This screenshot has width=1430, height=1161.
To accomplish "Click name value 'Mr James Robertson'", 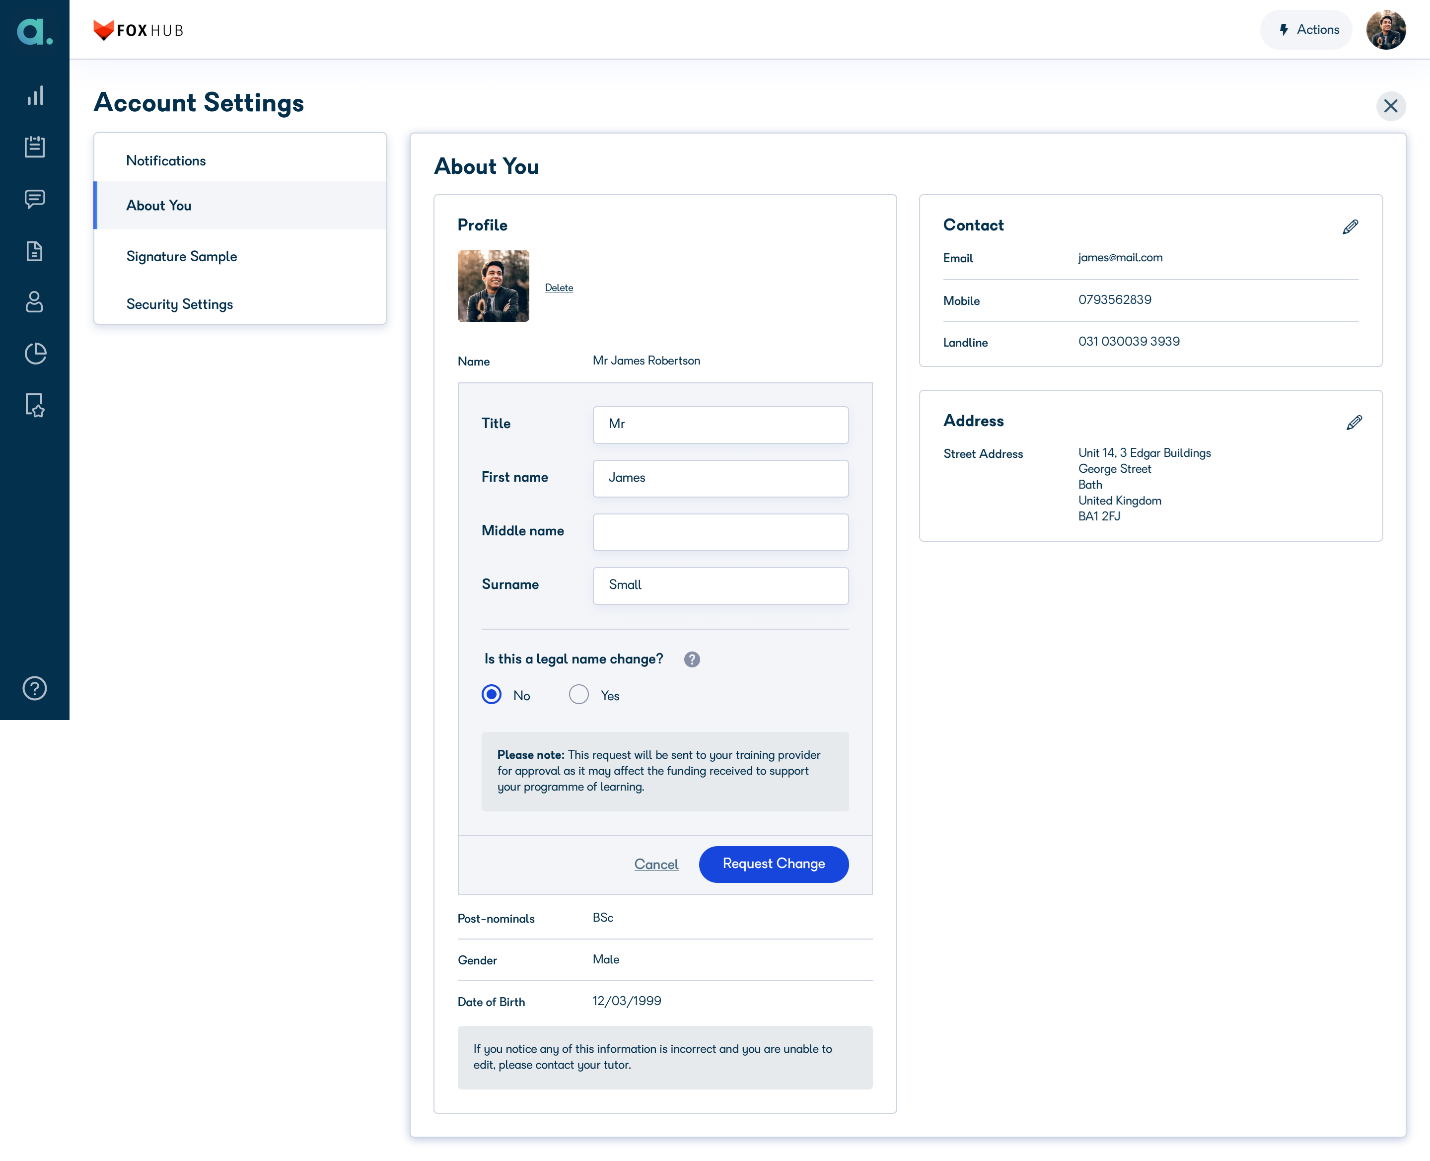I will (x=646, y=361).
